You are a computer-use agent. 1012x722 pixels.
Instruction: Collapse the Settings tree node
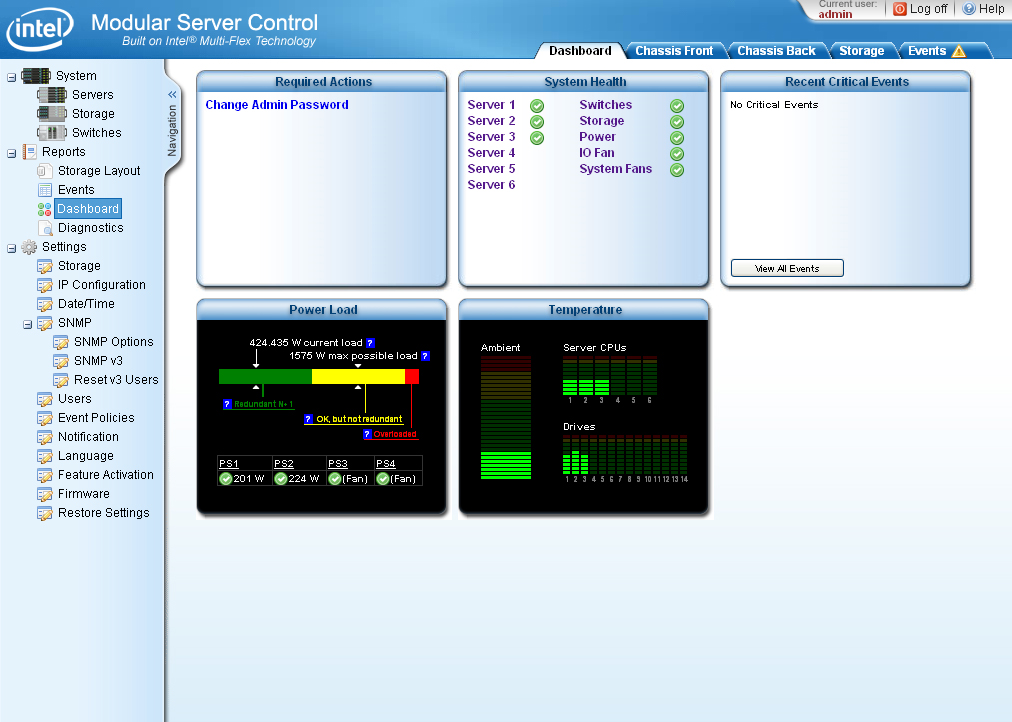[12, 248]
